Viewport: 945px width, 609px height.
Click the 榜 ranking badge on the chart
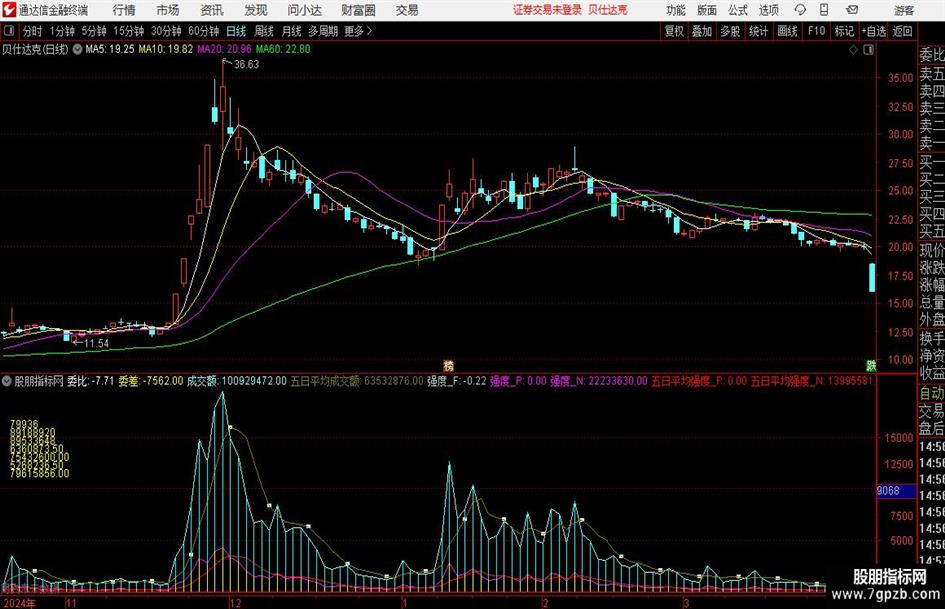[448, 365]
